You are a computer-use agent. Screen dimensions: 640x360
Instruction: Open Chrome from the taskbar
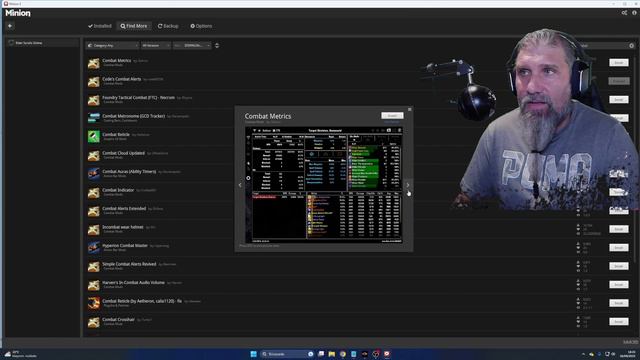tap(343, 354)
